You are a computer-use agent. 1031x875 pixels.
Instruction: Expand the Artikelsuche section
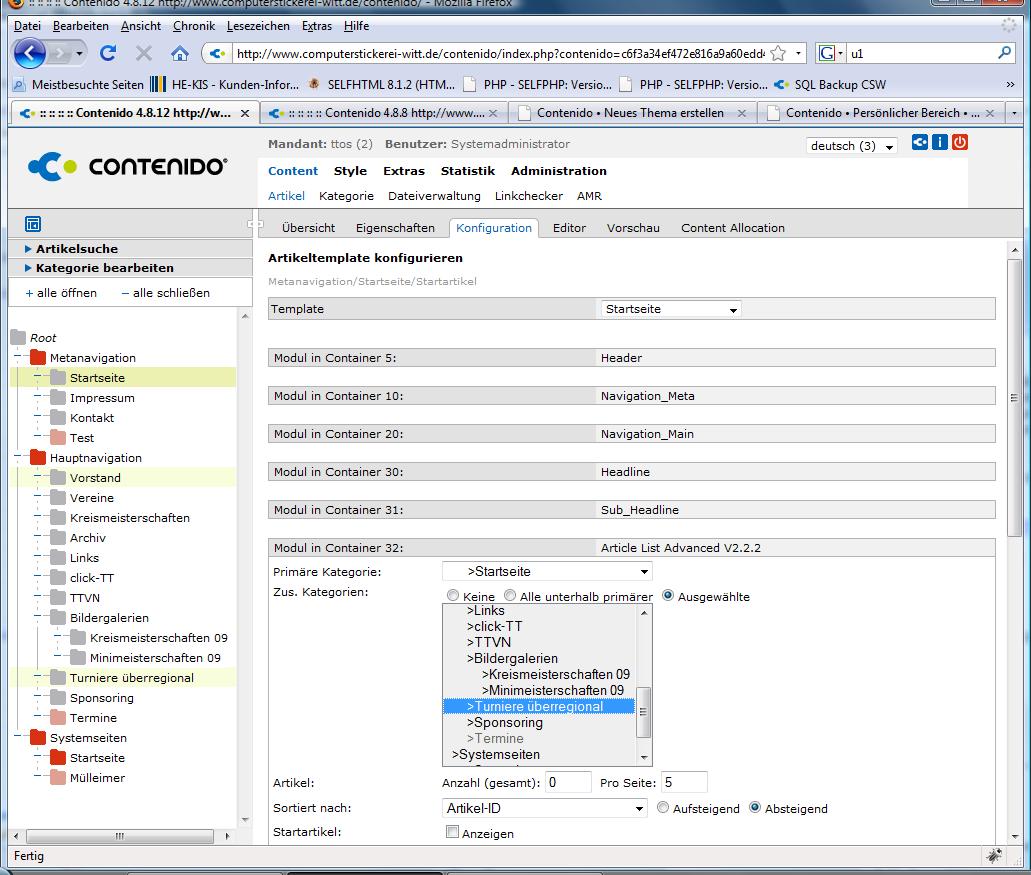point(77,249)
